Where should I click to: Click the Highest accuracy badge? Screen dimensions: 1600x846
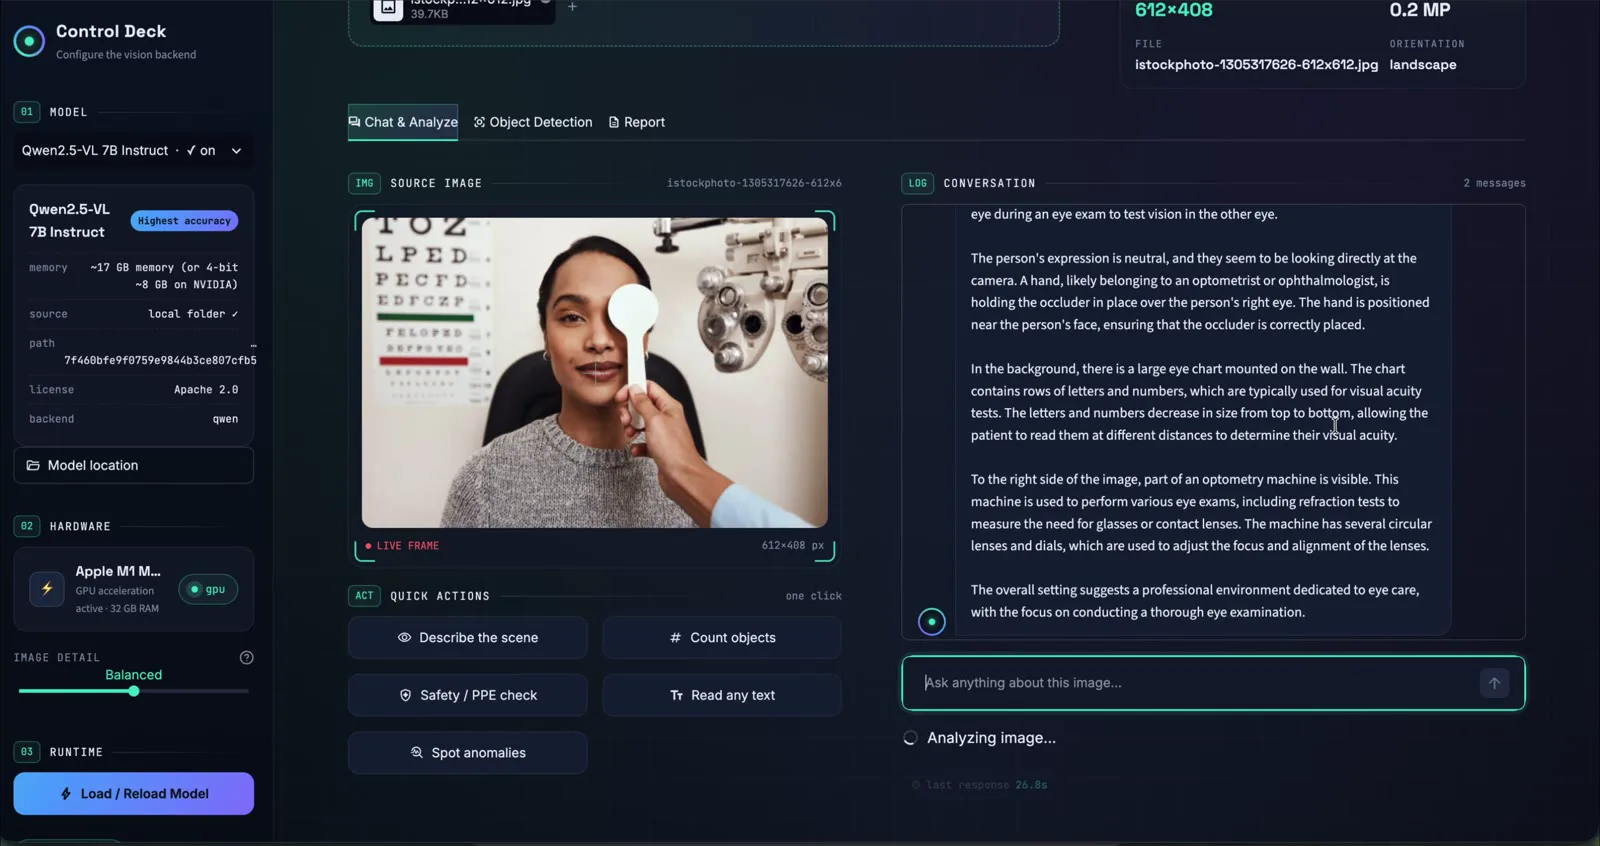[184, 221]
